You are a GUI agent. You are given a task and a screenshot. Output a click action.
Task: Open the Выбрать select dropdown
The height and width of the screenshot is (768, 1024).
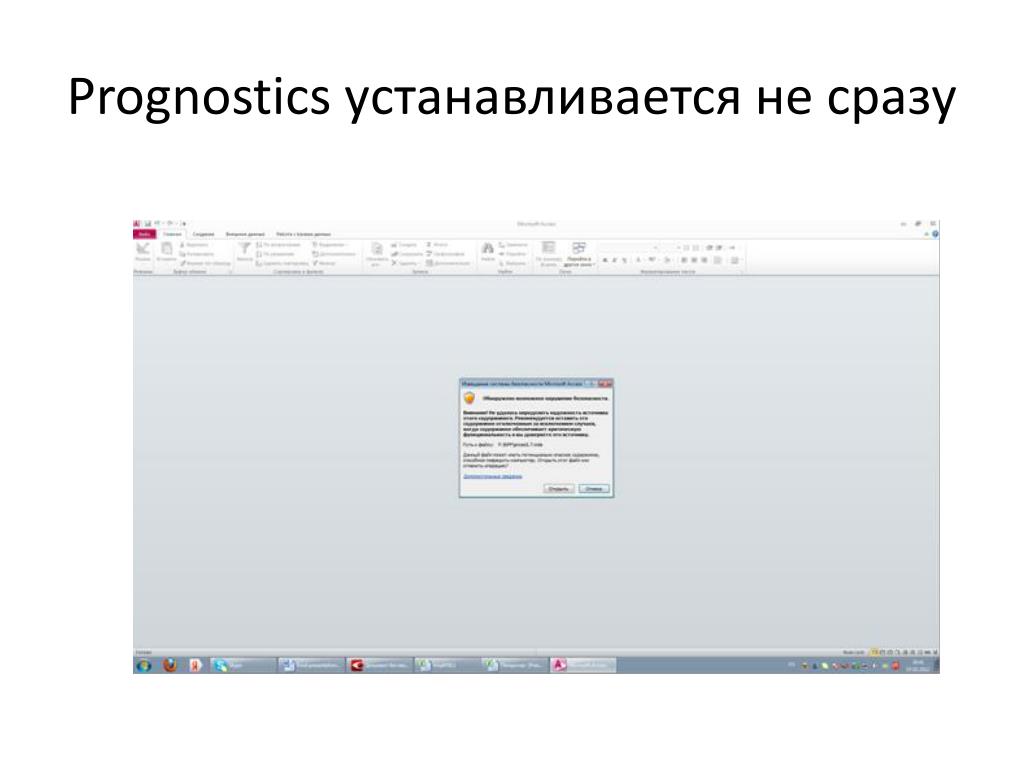coord(513,263)
